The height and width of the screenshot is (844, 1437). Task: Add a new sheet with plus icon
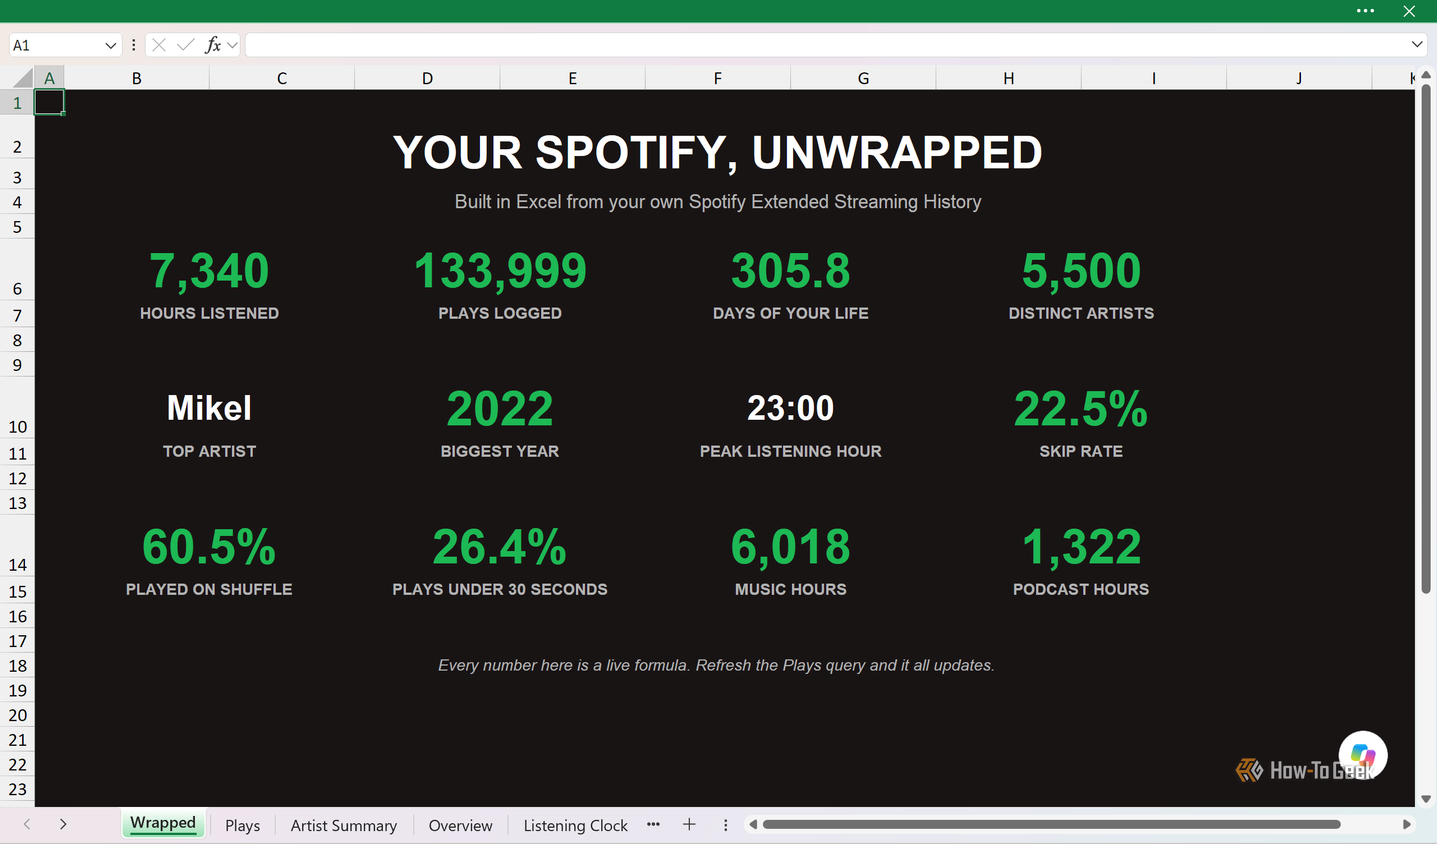point(689,824)
